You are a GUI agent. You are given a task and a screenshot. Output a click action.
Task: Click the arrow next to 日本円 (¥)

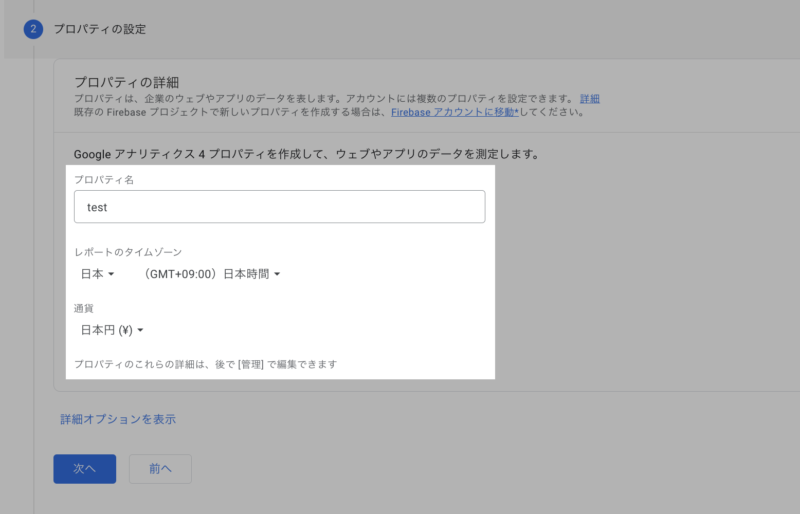point(141,330)
